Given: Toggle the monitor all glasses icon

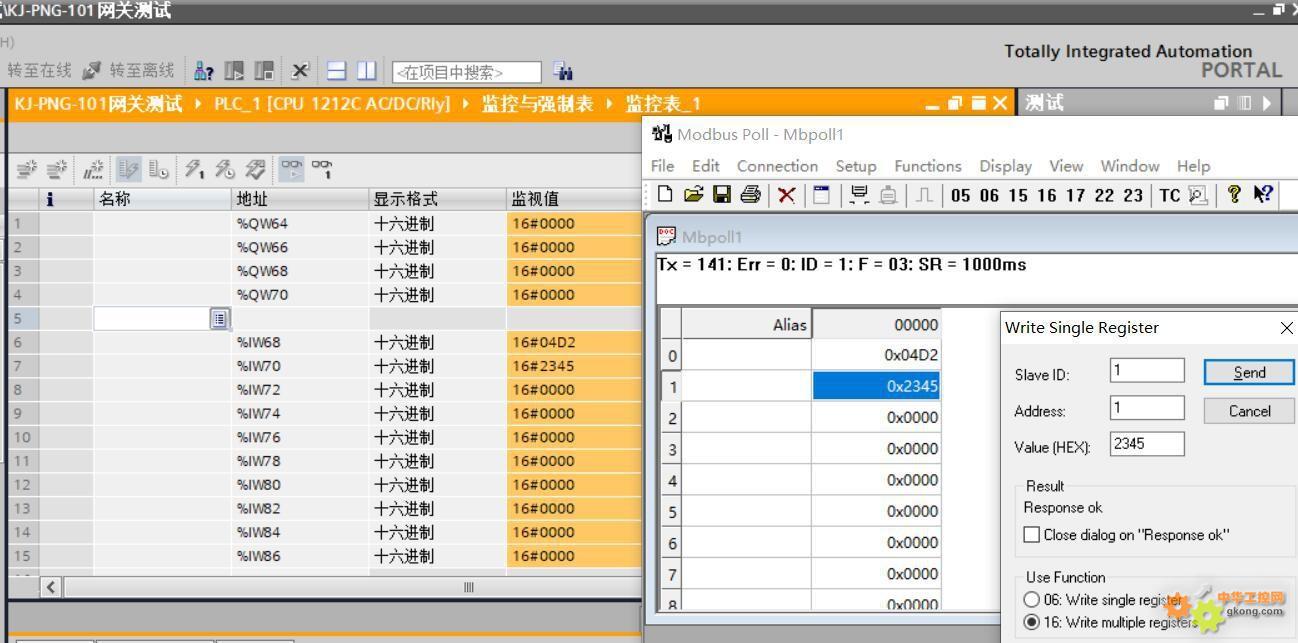Looking at the screenshot, I should coord(291,169).
